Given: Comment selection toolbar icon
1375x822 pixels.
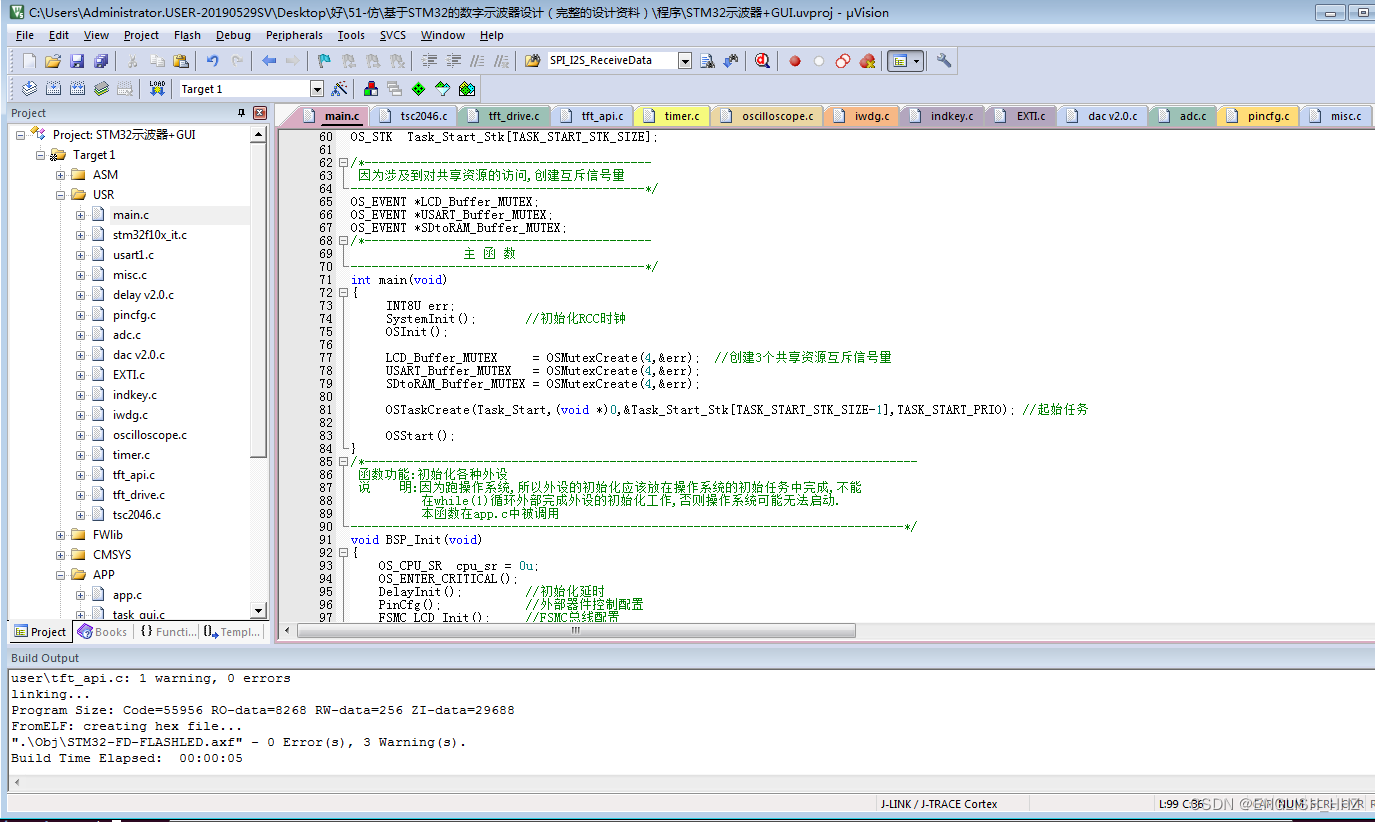Looking at the screenshot, I should 478,61.
